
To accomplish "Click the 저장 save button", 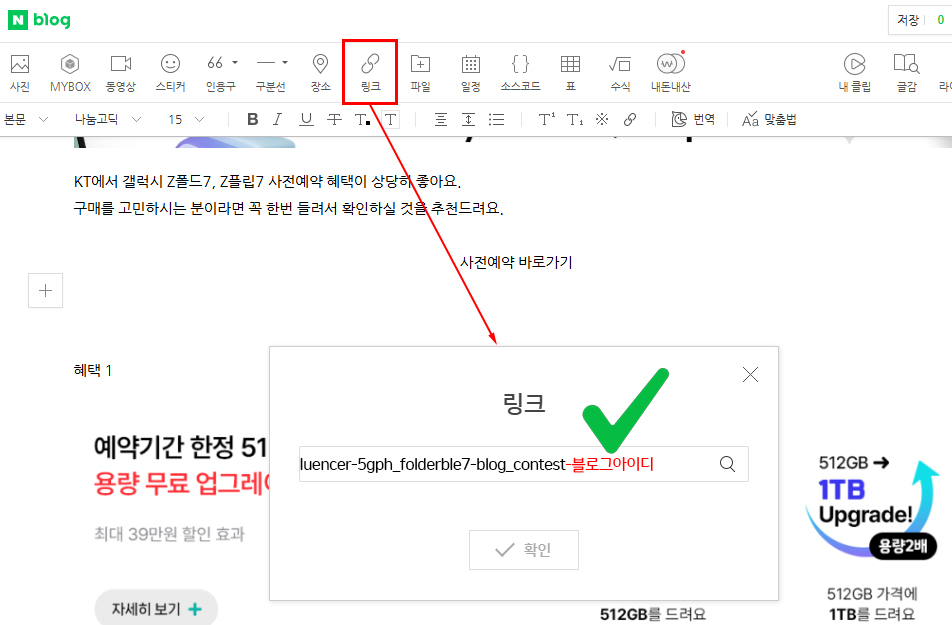I will tap(908, 20).
